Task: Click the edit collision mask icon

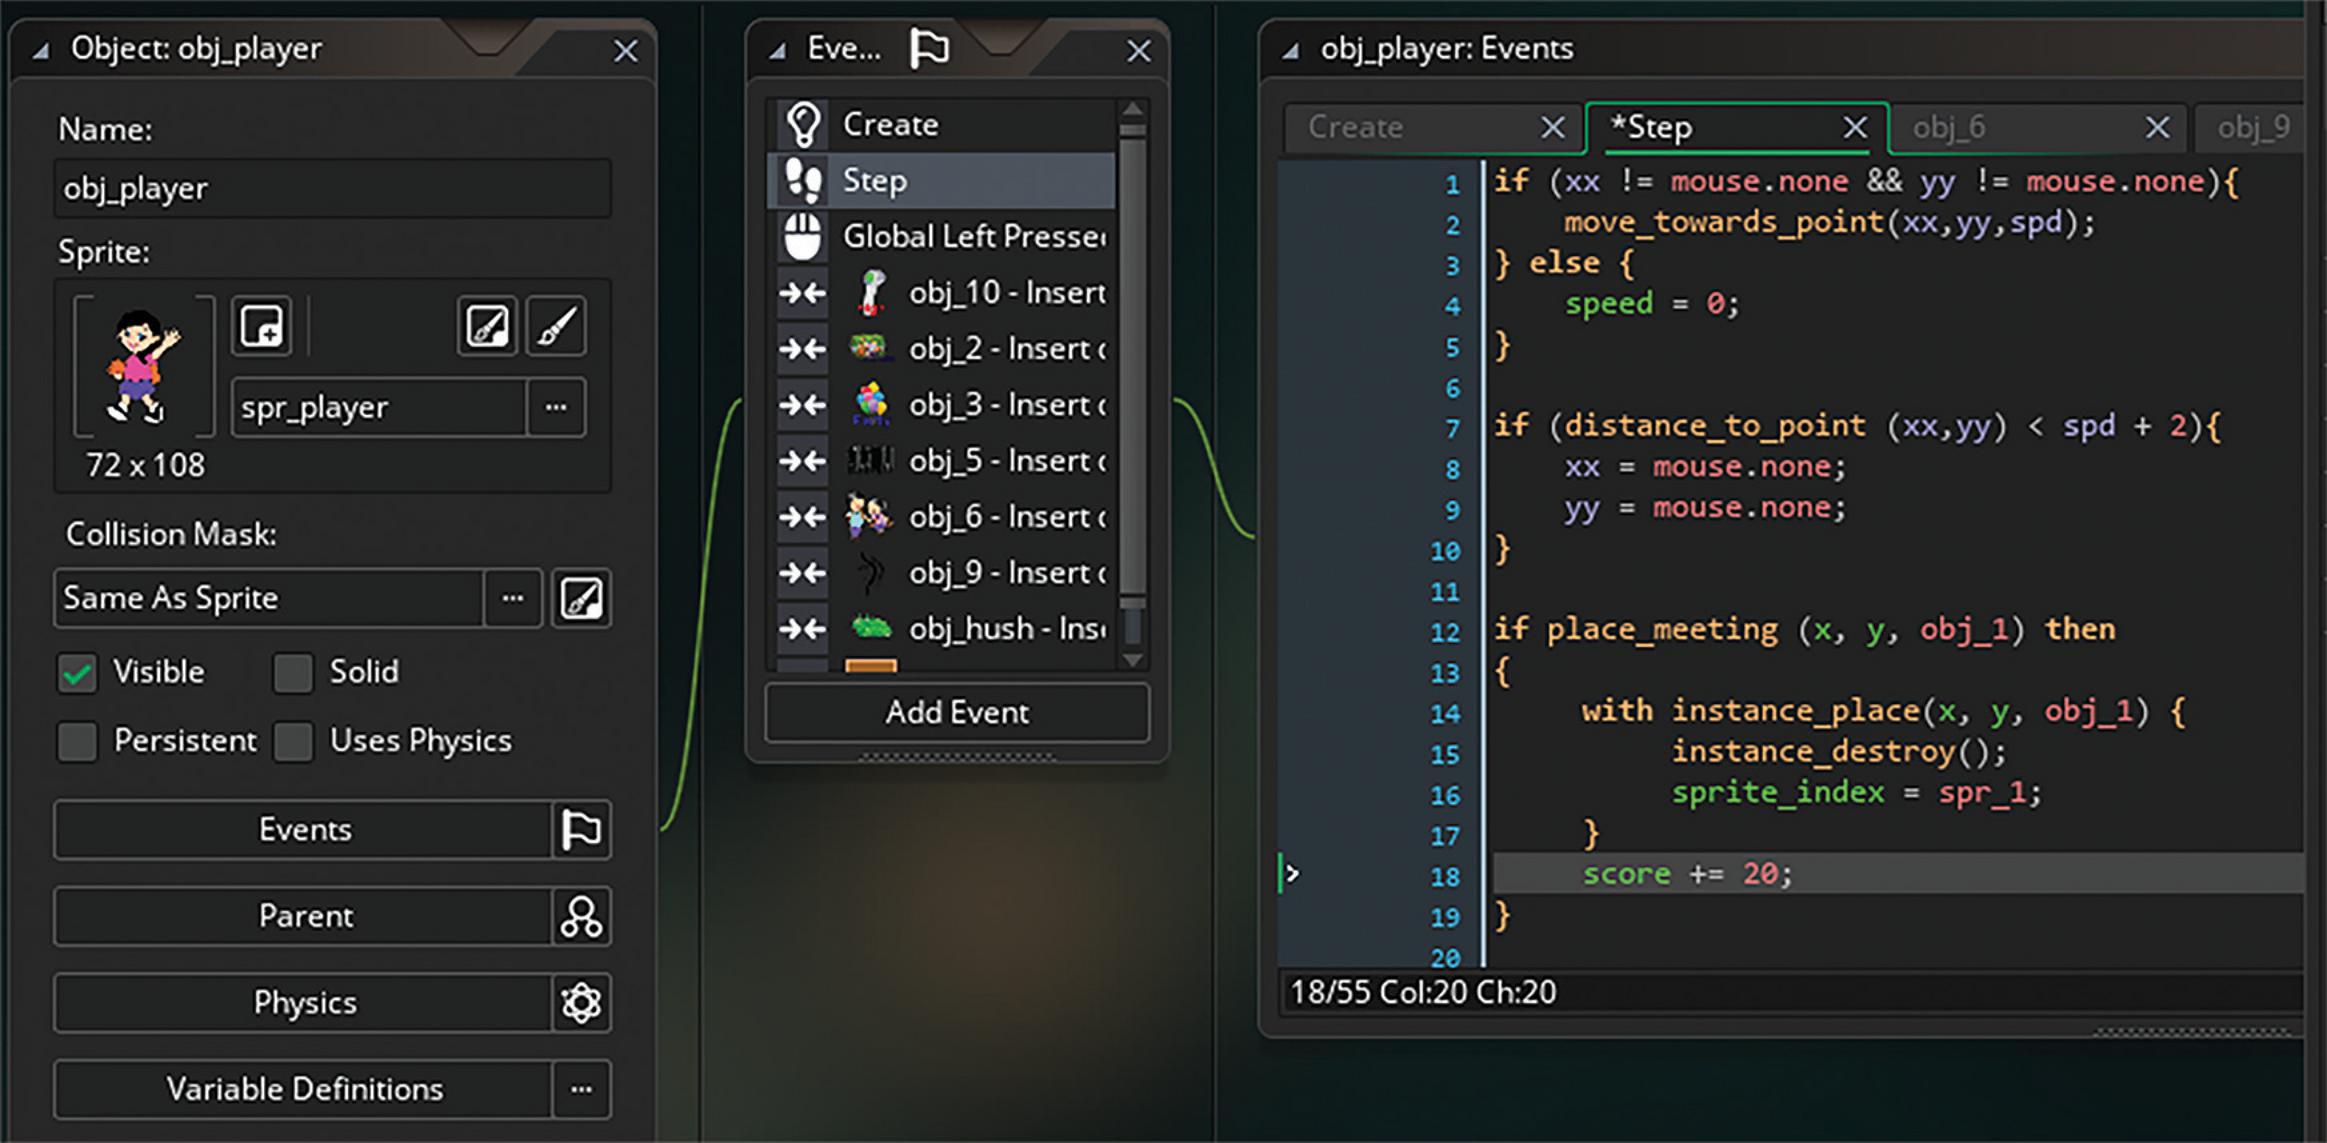Action: (x=581, y=599)
